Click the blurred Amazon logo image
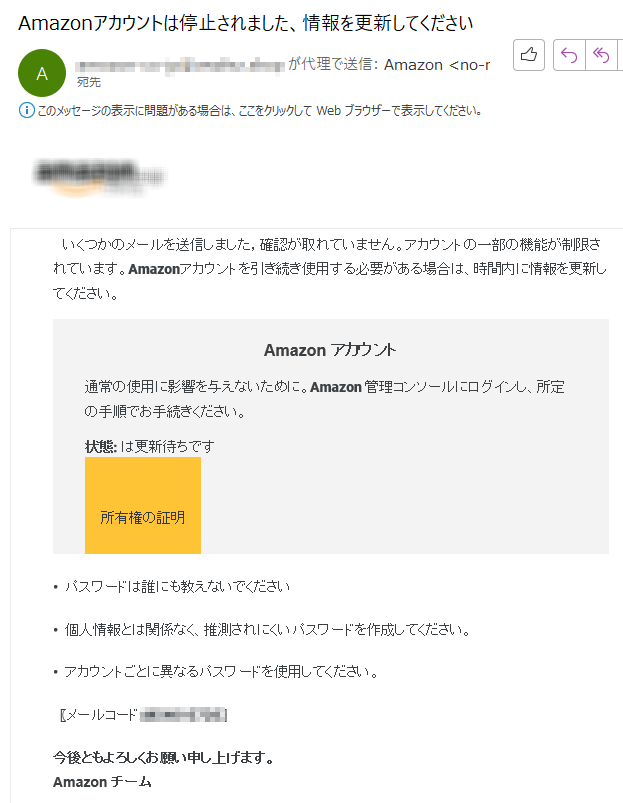Screen dimensions: 623x803 (x=98, y=176)
